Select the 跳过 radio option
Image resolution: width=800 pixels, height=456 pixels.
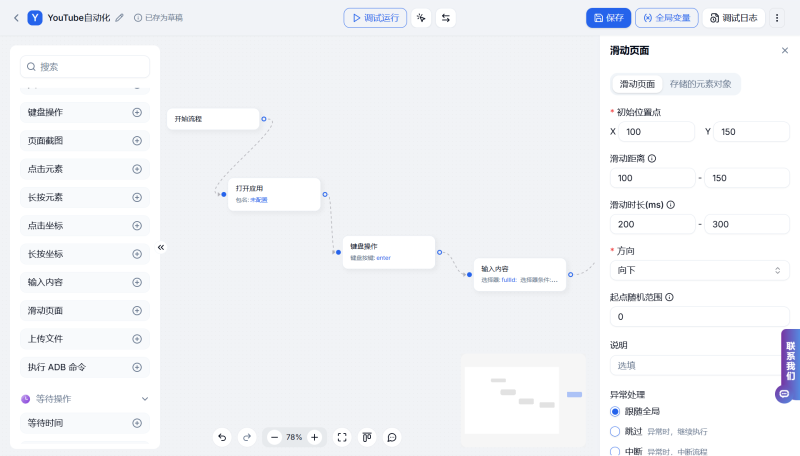tap(615, 431)
